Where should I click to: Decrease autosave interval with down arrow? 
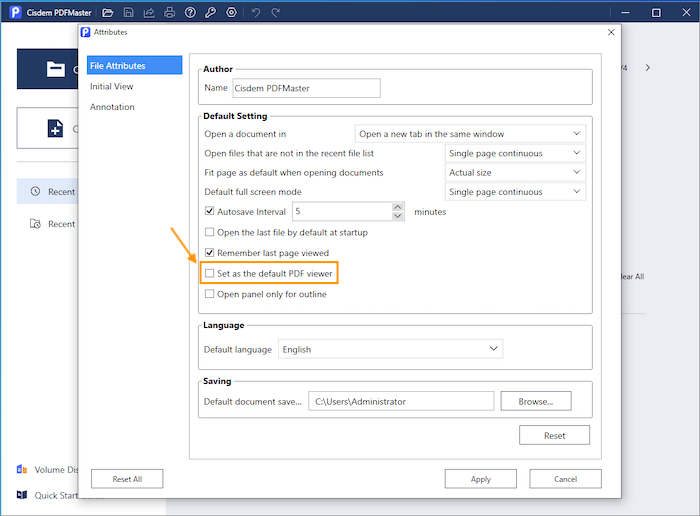point(398,216)
